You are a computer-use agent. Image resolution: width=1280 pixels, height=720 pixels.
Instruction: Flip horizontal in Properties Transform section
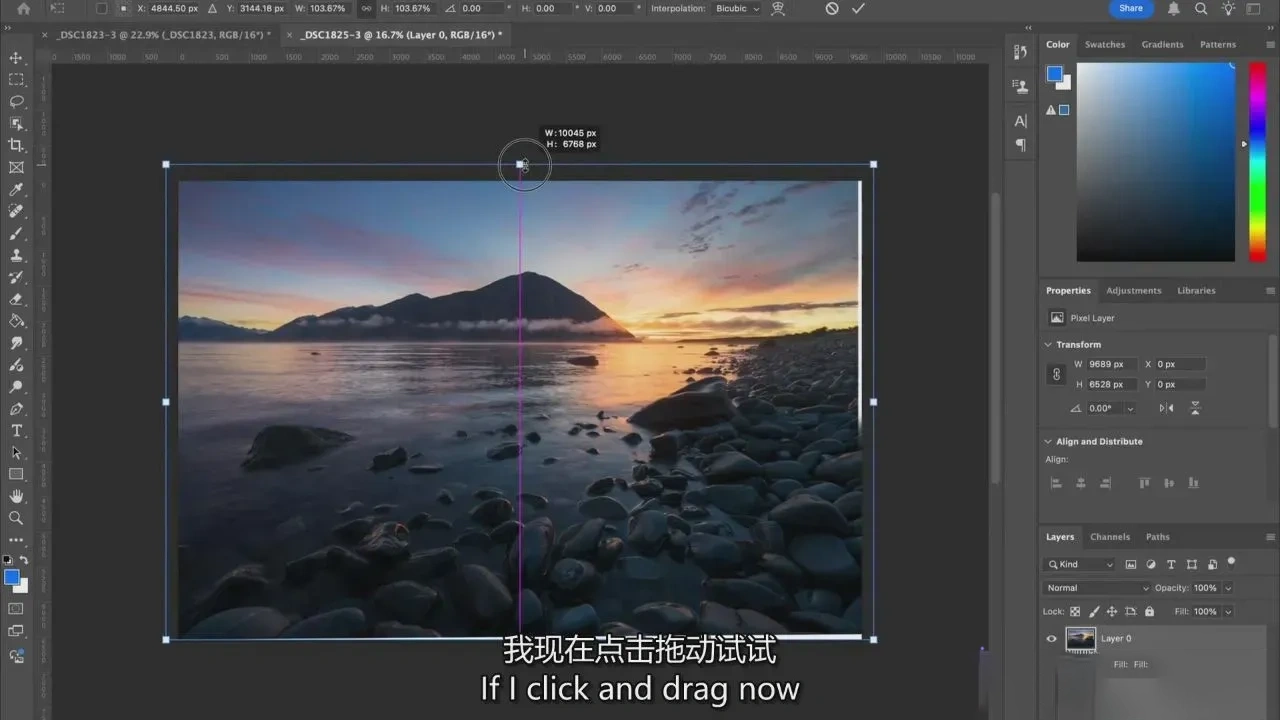1166,408
